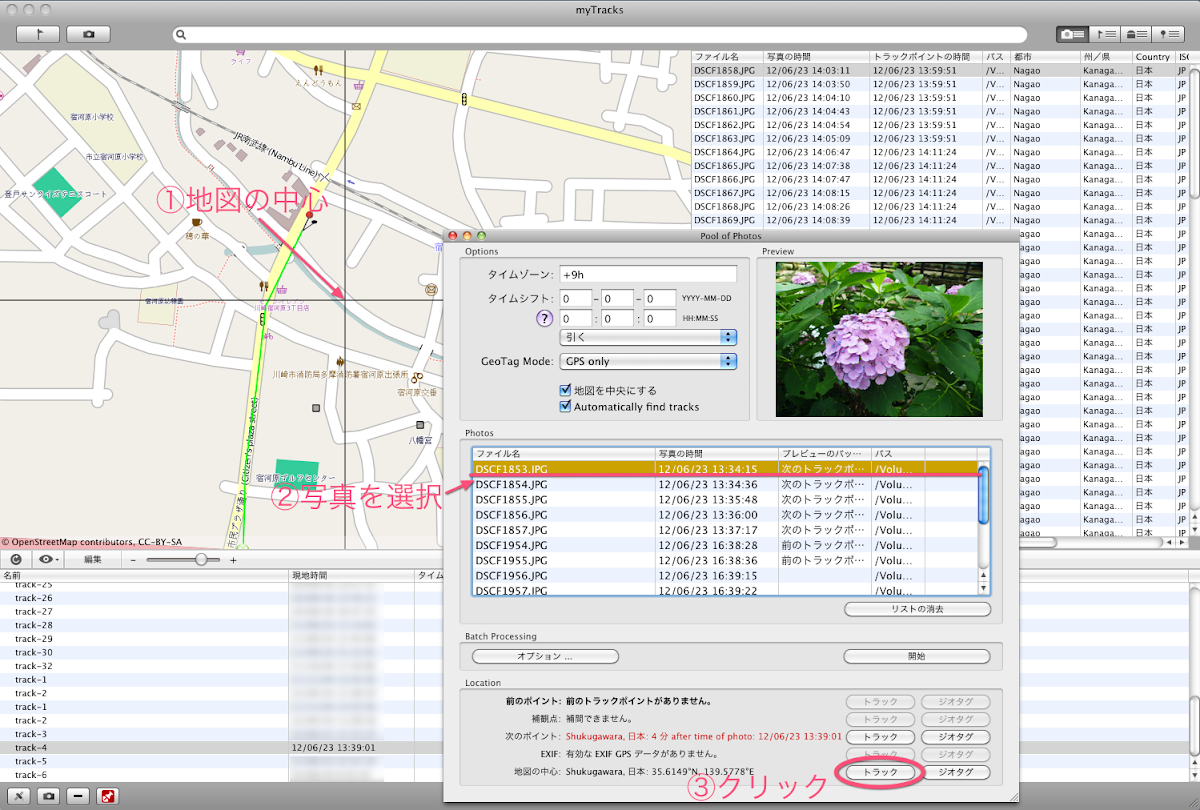Open help via the purple question mark button
Viewport: 1200px width, 810px height.
(x=545, y=319)
